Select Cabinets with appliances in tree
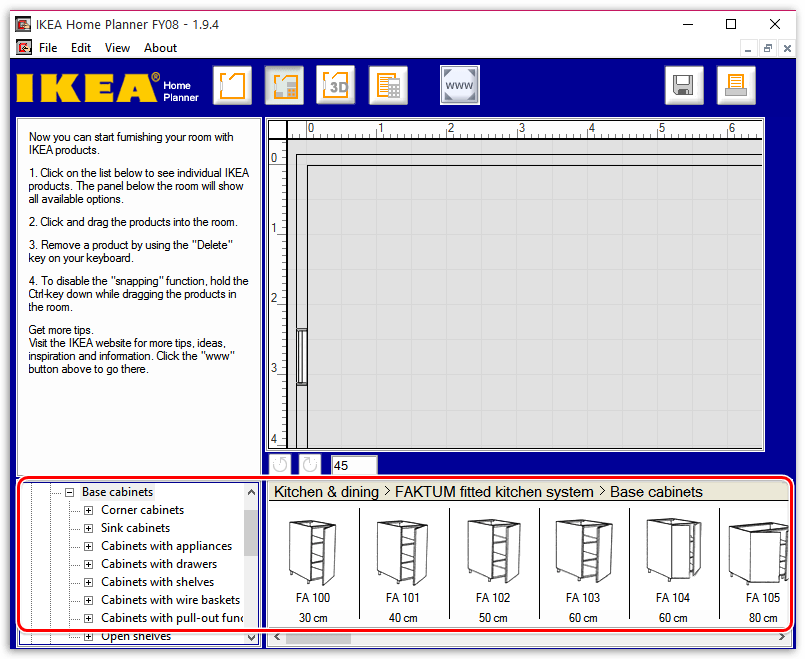Viewport: 806px width, 659px height. pos(166,546)
